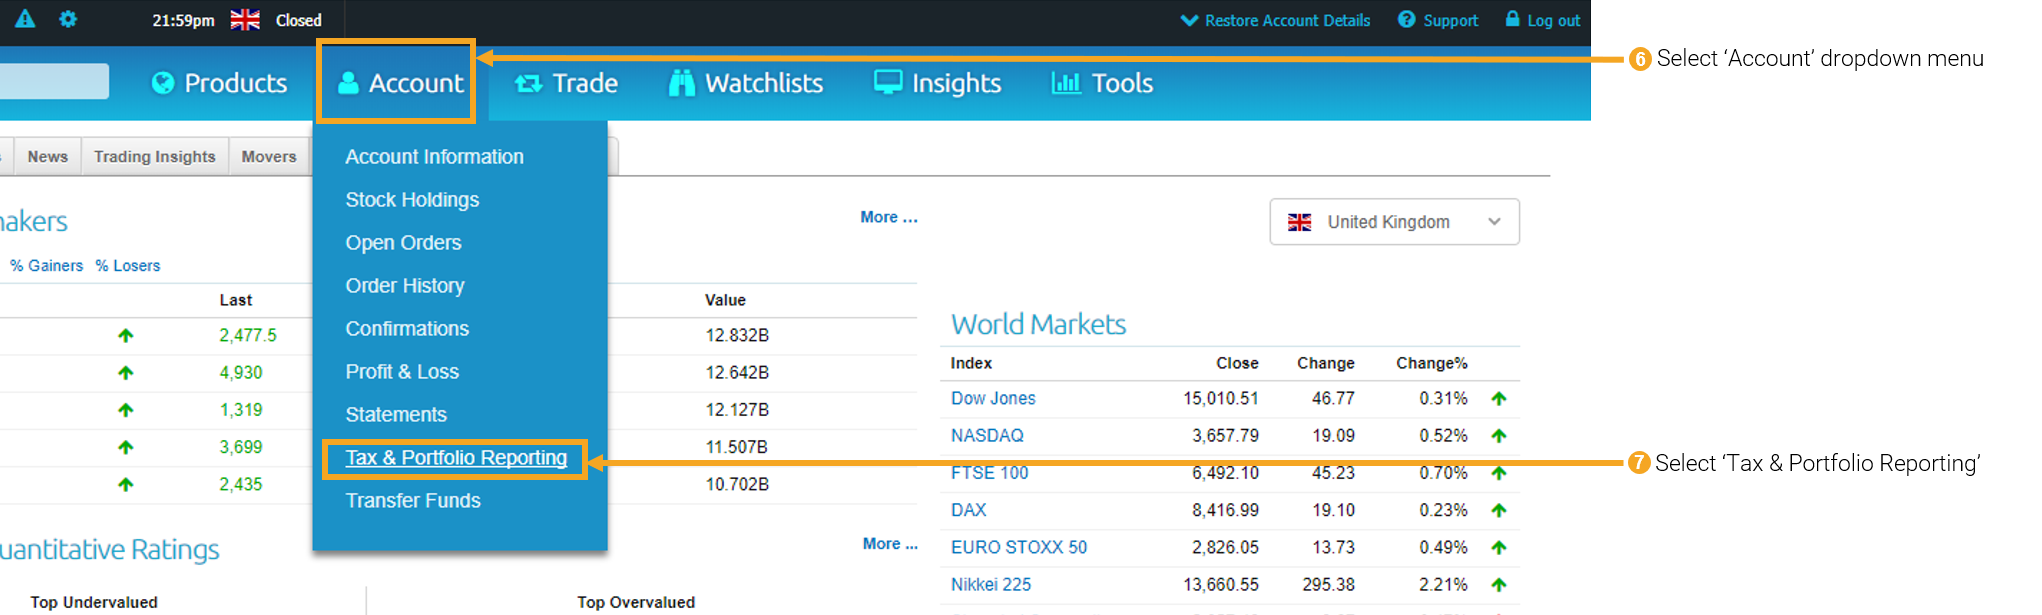The width and height of the screenshot is (2042, 615).
Task: Click the UK flag market indicator
Action: tap(245, 20)
